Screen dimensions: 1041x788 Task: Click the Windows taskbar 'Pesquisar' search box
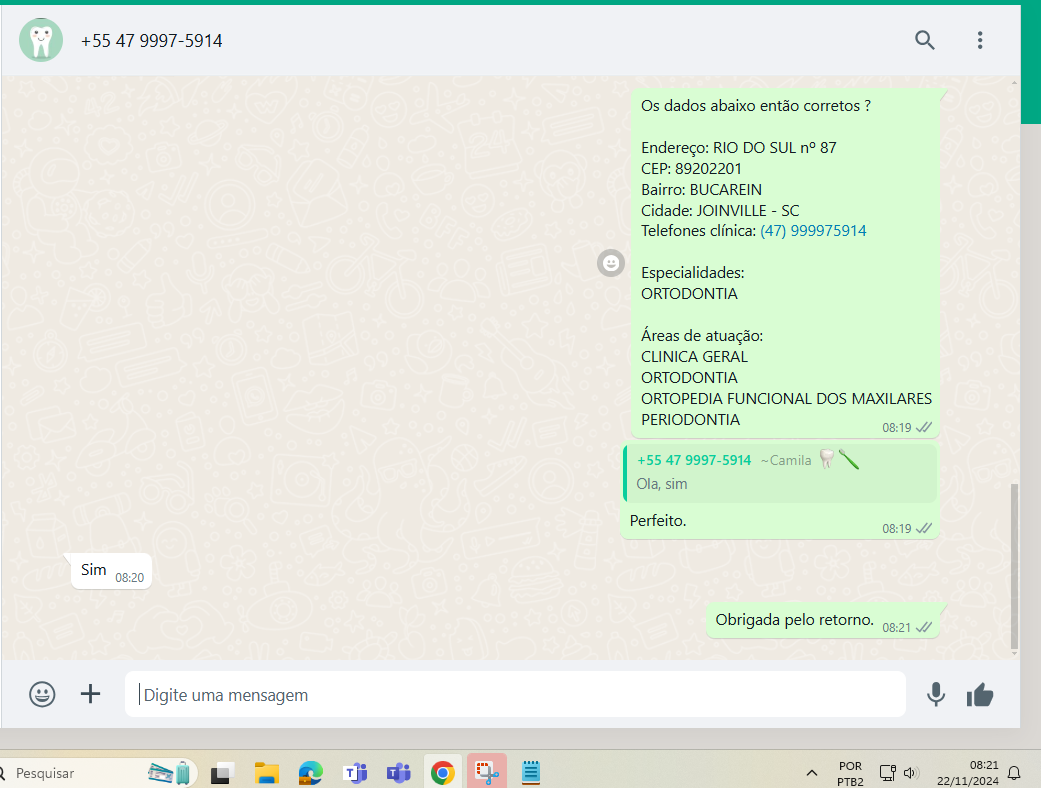(x=98, y=773)
